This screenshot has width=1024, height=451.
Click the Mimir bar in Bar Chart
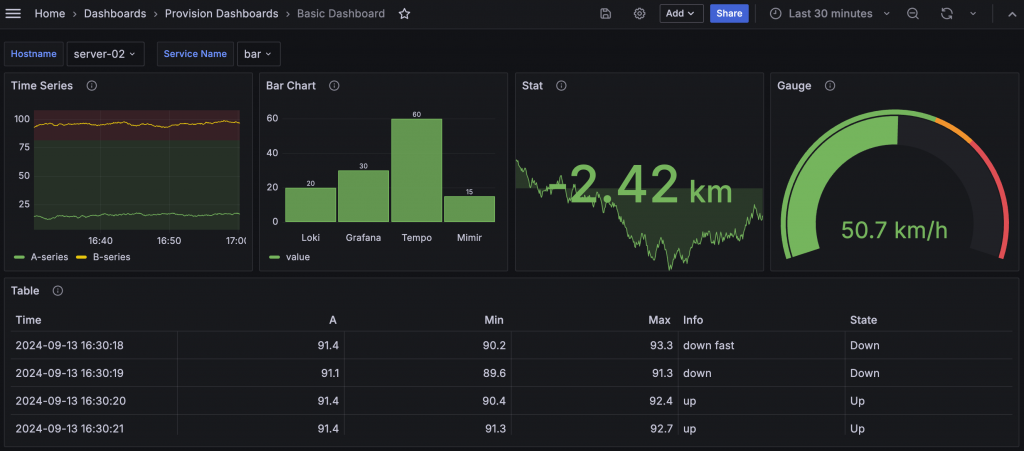pos(470,209)
